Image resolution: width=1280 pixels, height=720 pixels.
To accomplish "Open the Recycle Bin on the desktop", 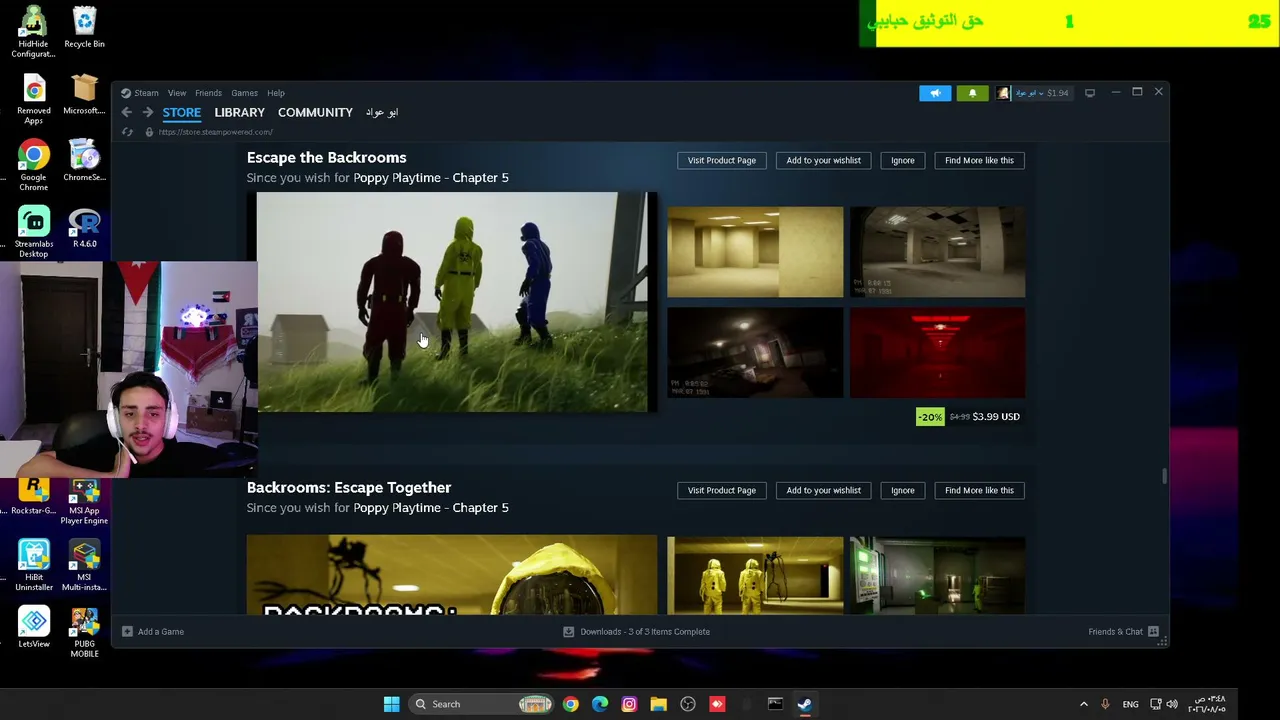I will pyautogui.click(x=85, y=27).
